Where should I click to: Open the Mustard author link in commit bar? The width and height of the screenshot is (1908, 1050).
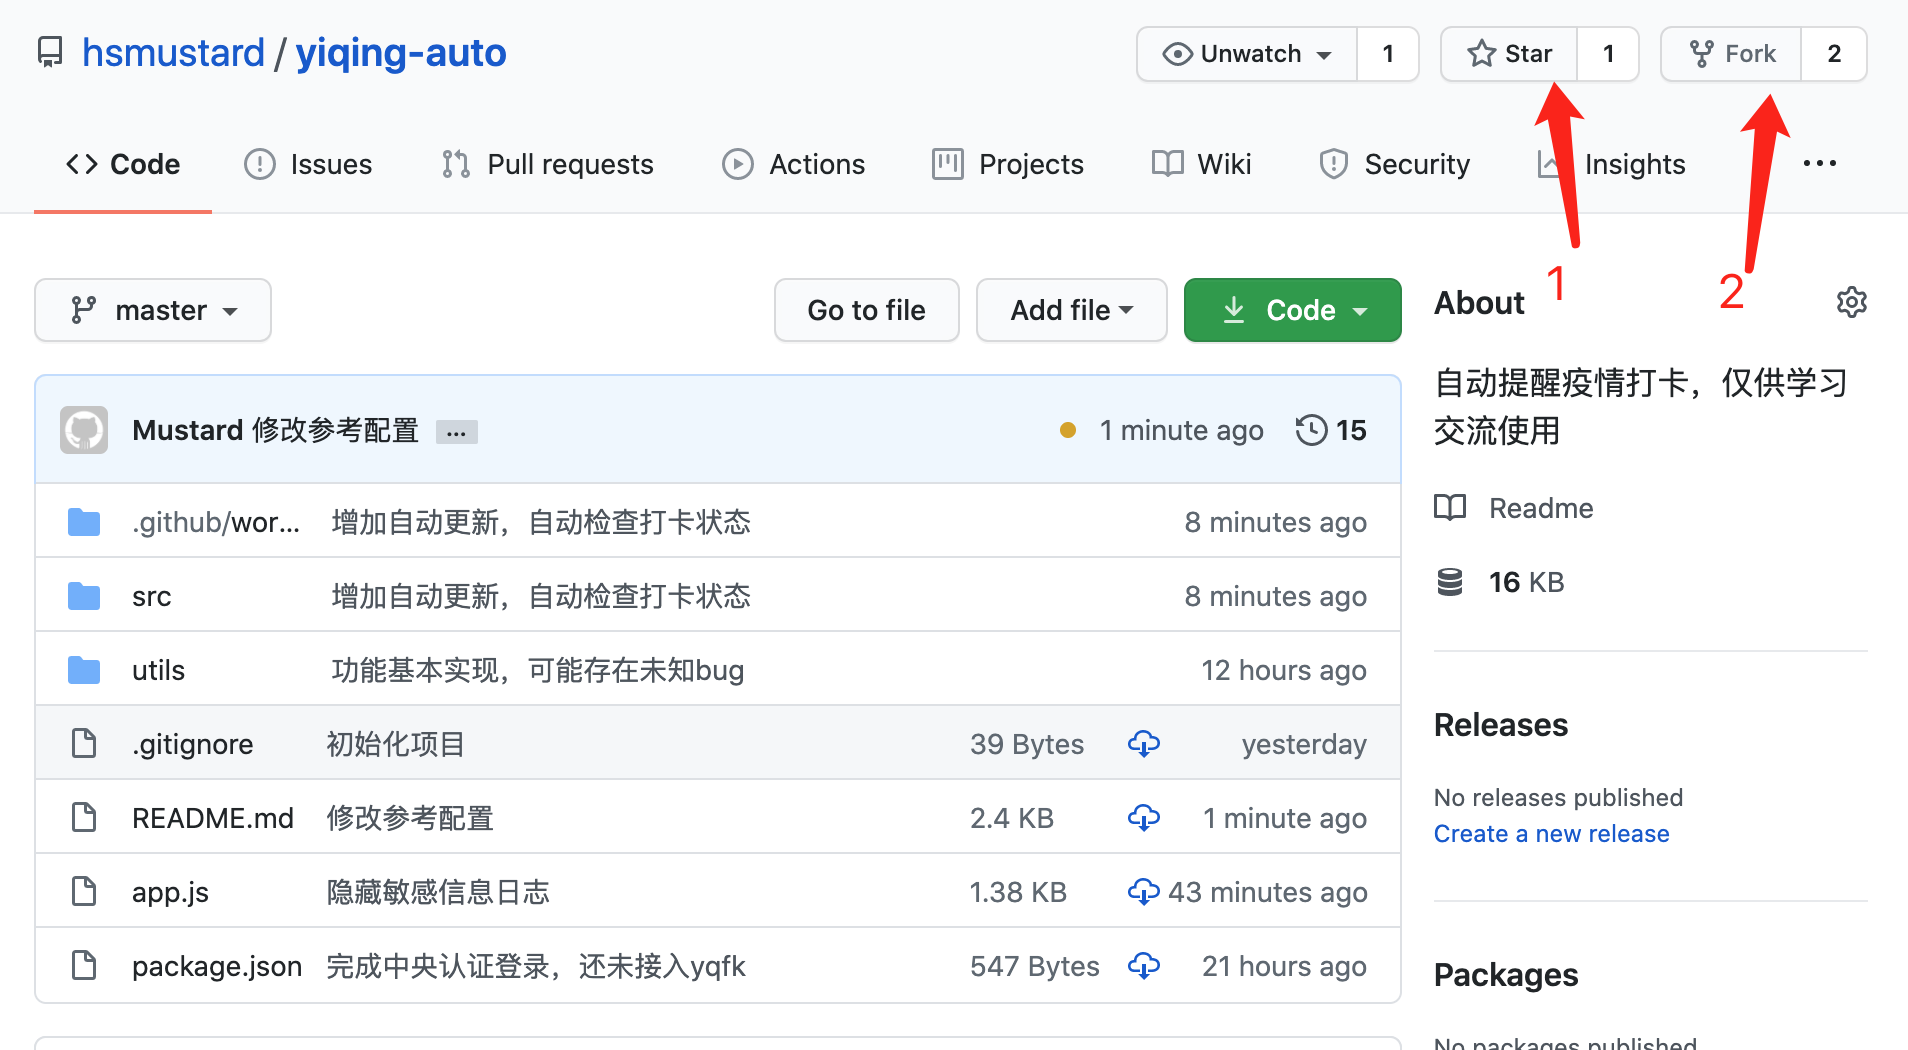click(x=188, y=430)
